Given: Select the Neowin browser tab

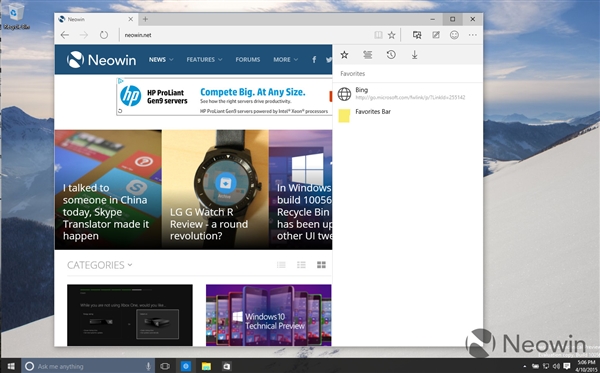Looking at the screenshot, I should (96, 19).
